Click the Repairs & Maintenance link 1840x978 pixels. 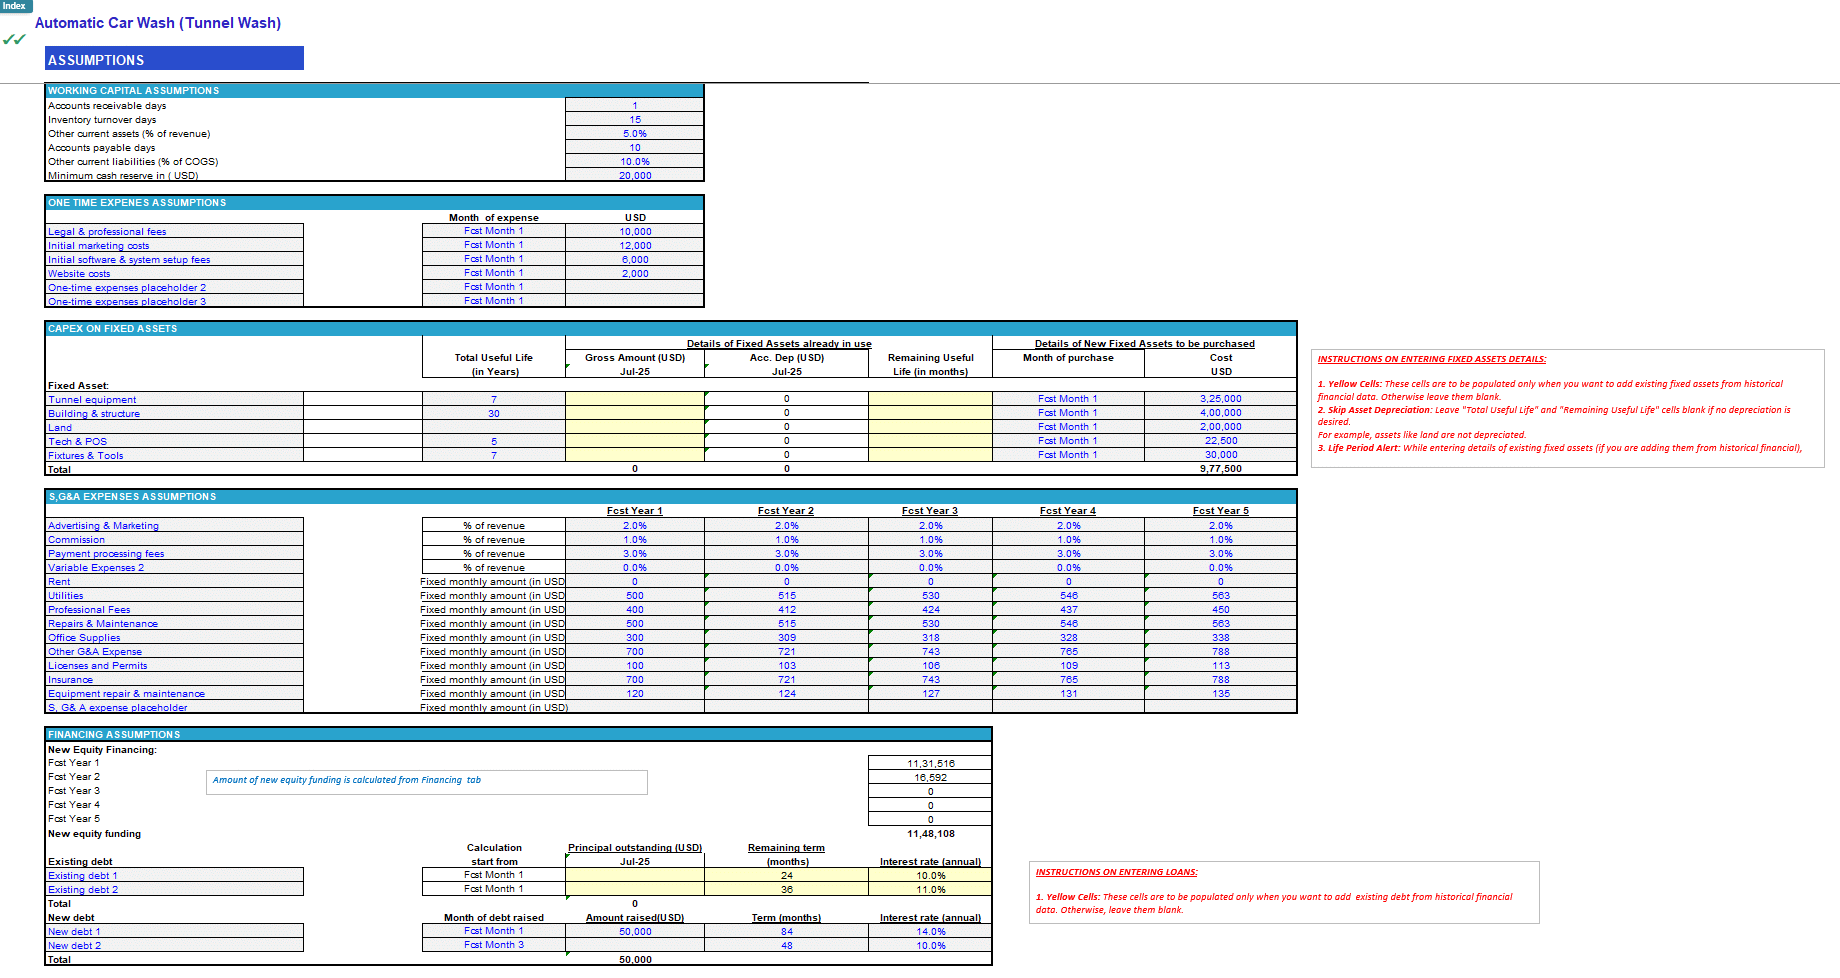(x=103, y=624)
